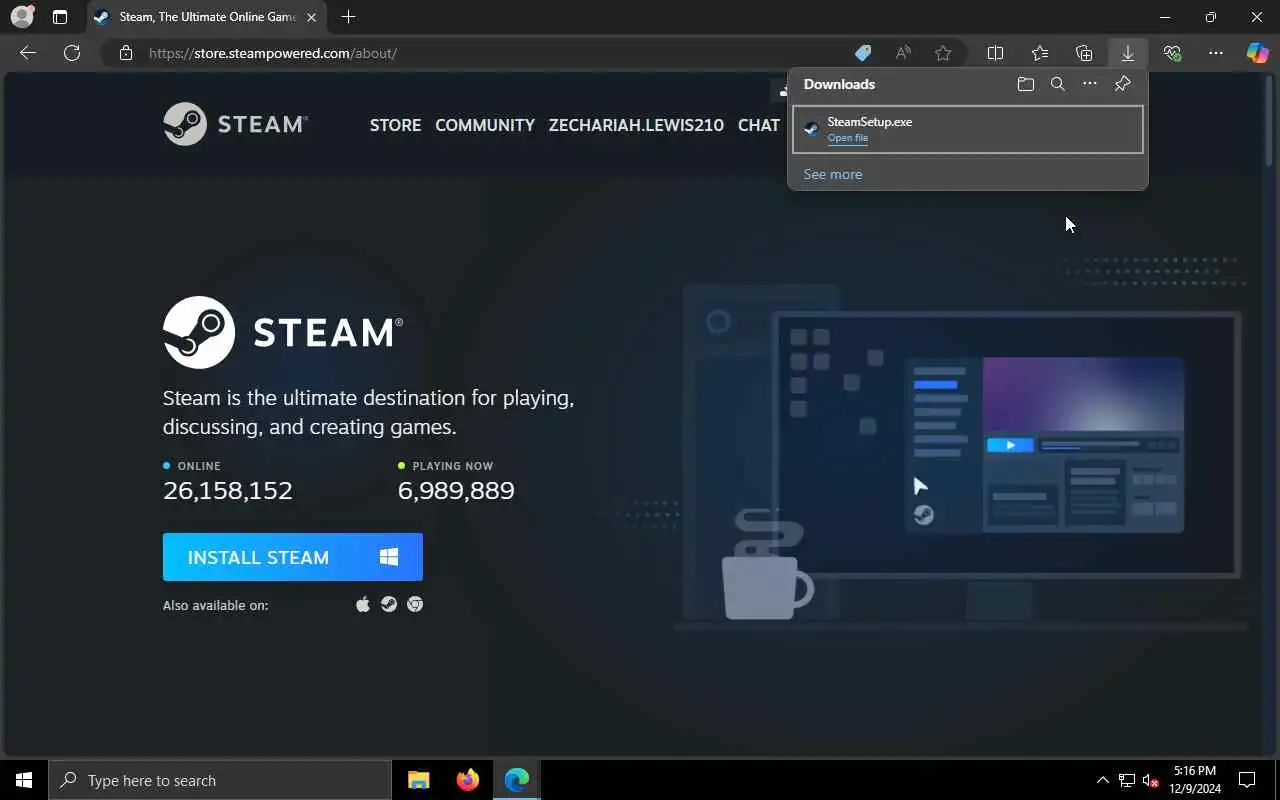This screenshot has height=800, width=1280.
Task: Open the notification center icon
Action: (x=1247, y=780)
